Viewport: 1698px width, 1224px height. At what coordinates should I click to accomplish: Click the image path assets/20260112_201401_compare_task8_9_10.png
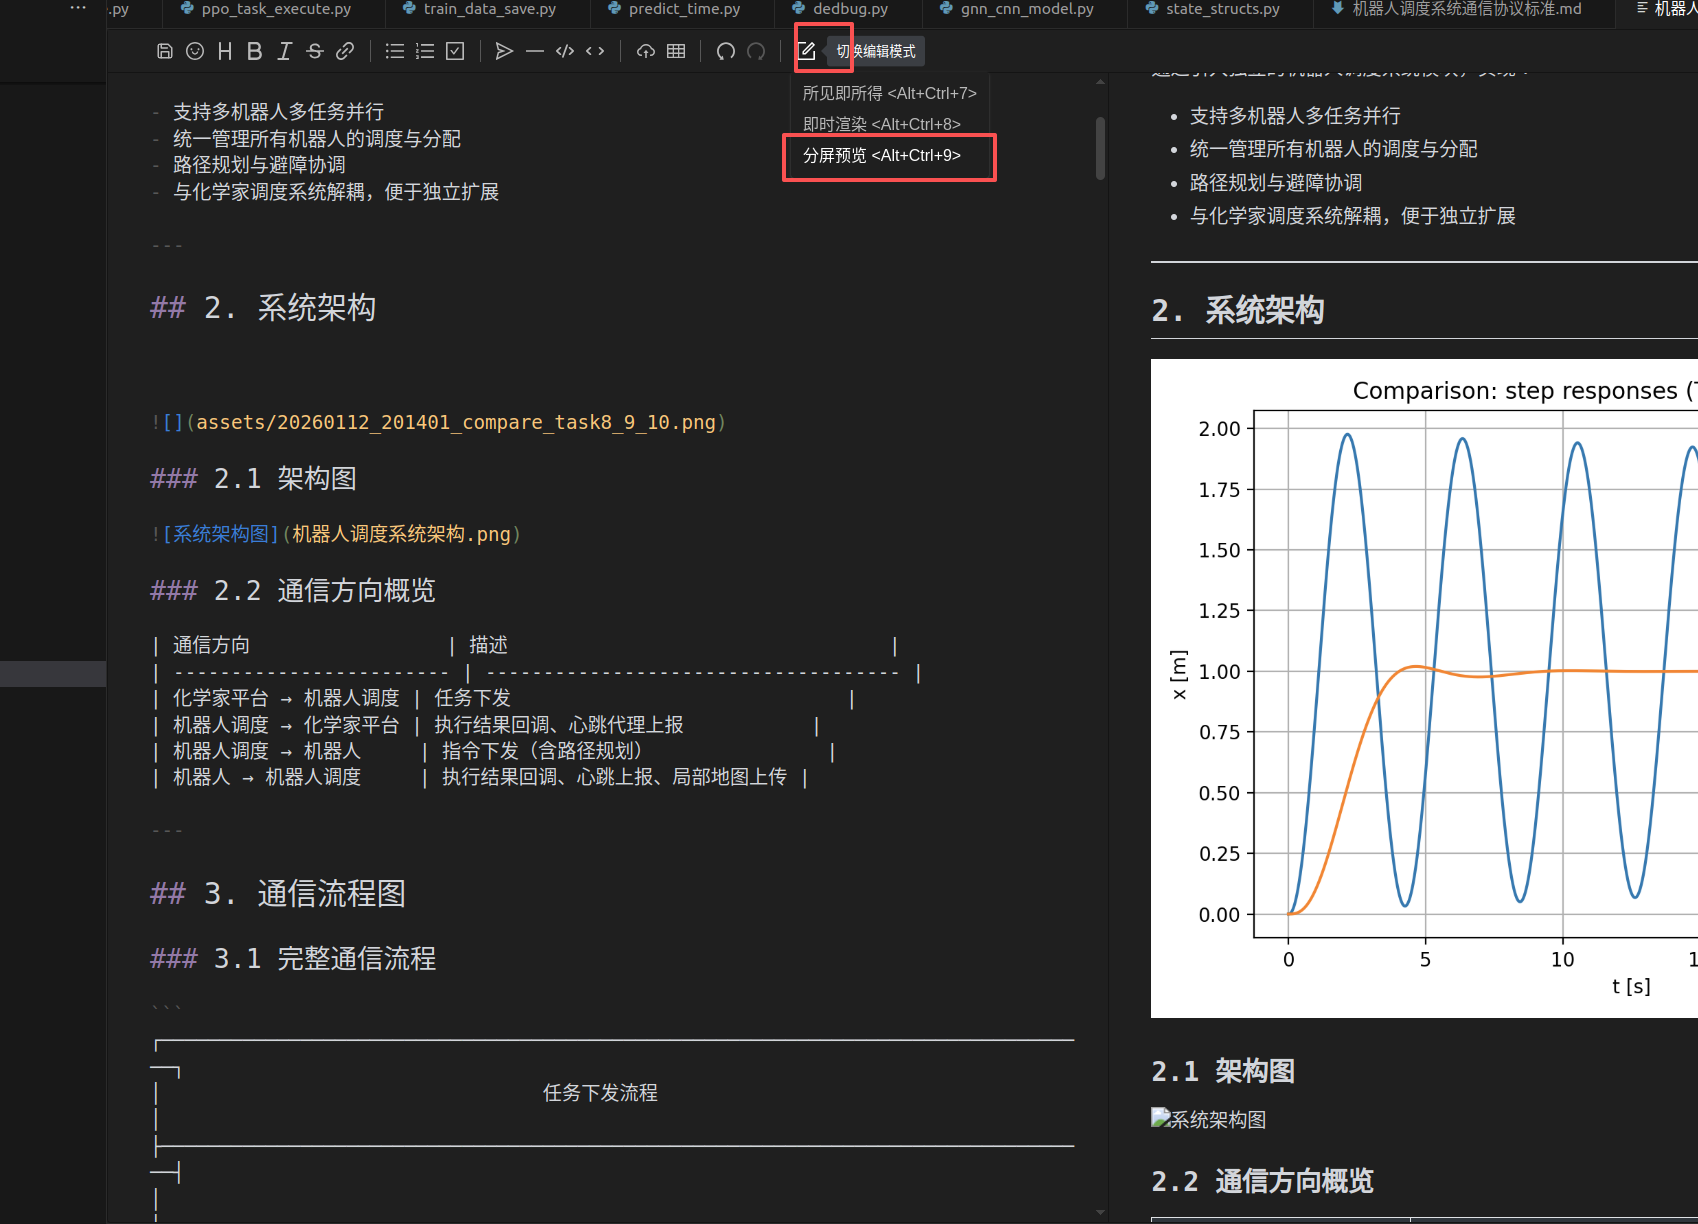pos(456,422)
